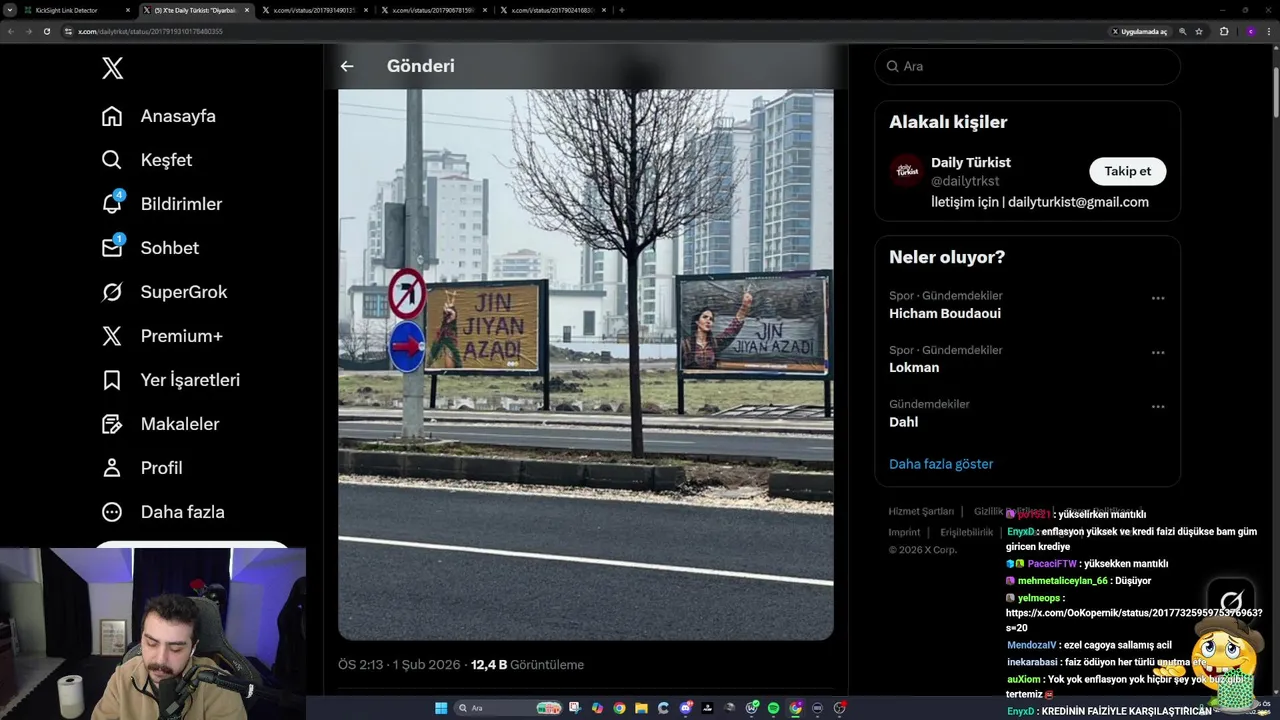1280x720 pixels.
Task: Switch to KickSight Link Detector tab
Action: 75,10
